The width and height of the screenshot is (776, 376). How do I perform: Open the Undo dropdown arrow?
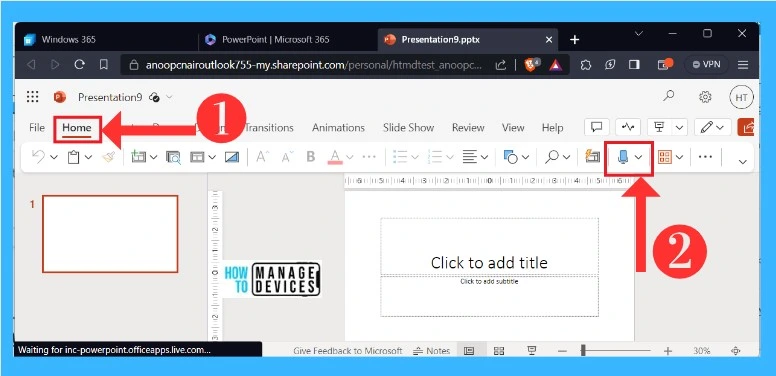(54, 157)
